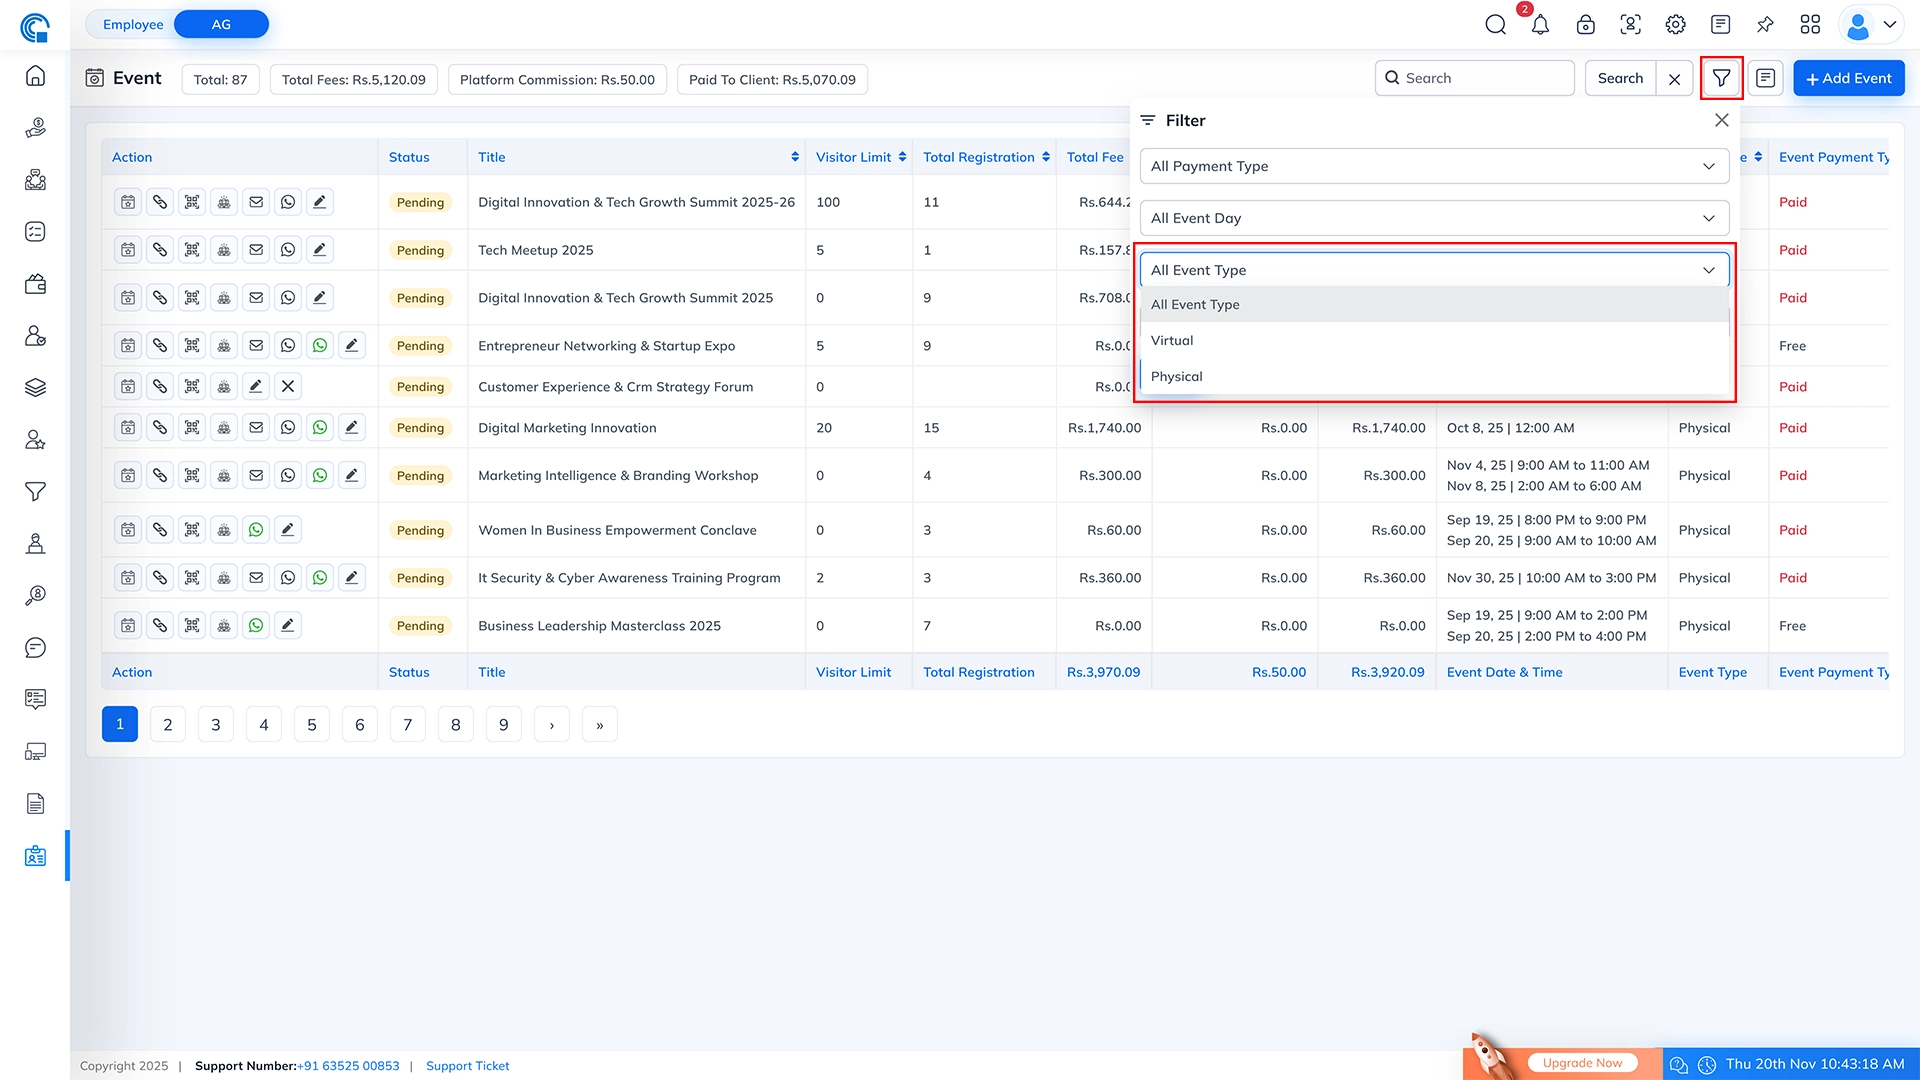Click the Add Event button
The image size is (1920, 1080).
pos(1848,78)
